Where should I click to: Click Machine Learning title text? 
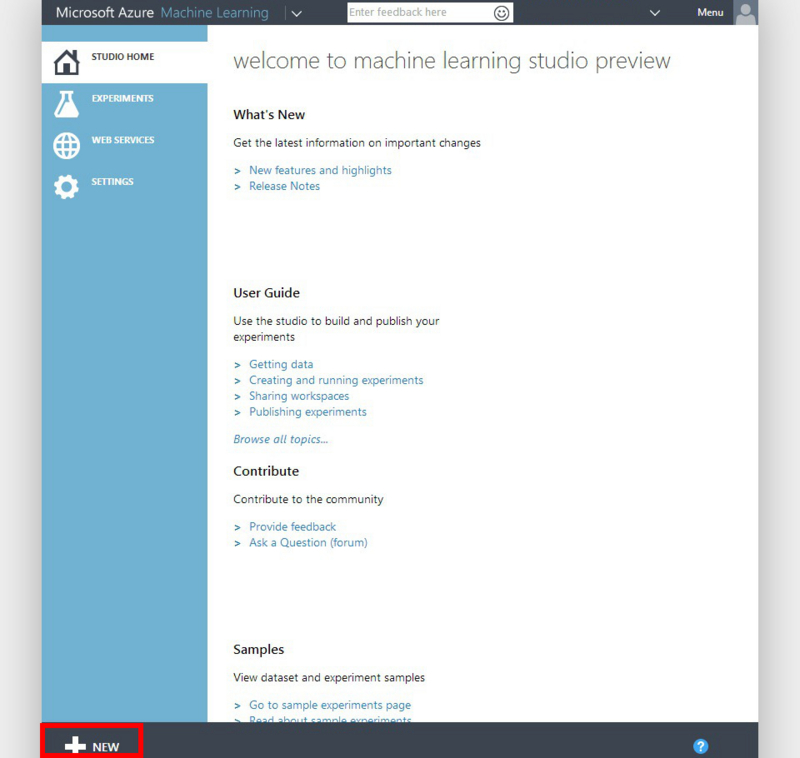[x=215, y=13]
